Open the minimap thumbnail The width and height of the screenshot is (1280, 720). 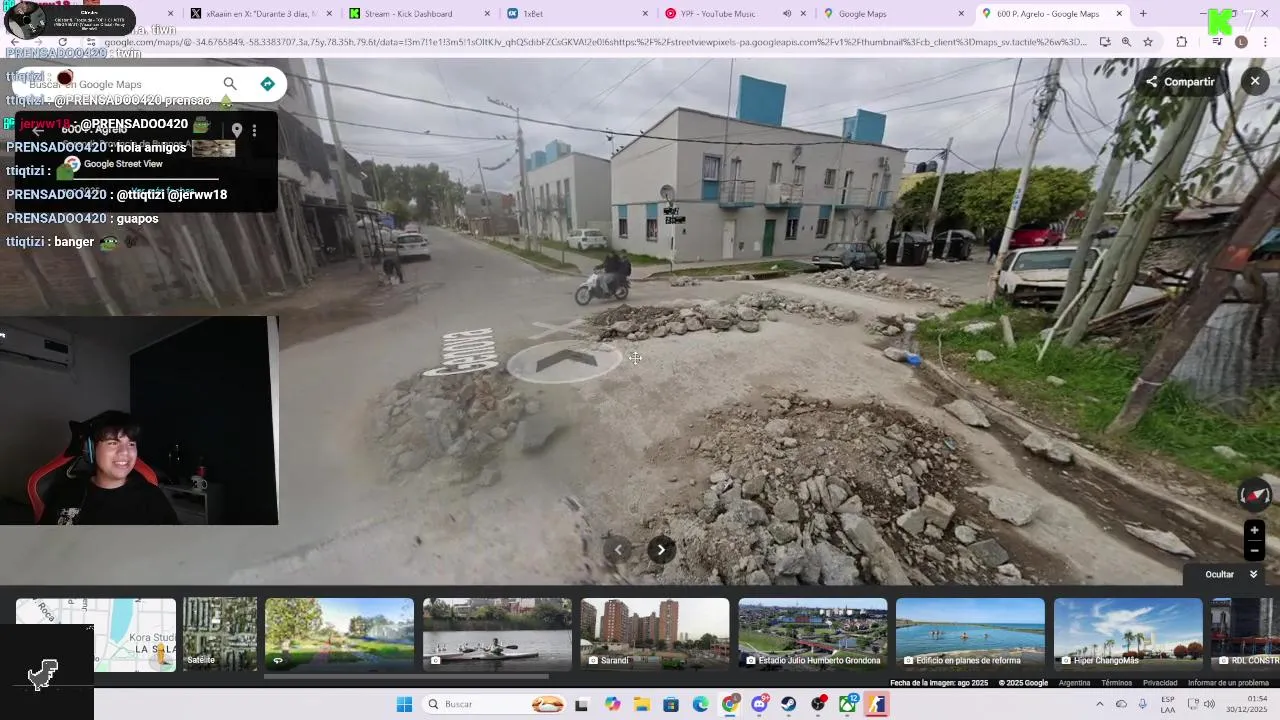(x=96, y=634)
